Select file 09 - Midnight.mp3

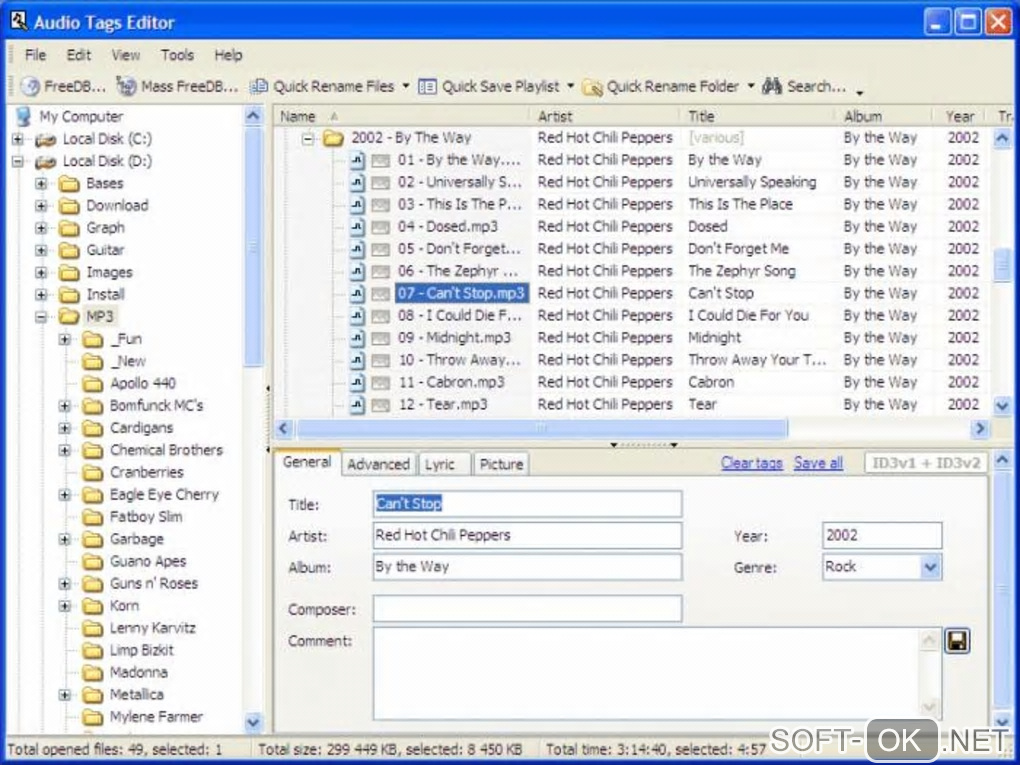[454, 338]
